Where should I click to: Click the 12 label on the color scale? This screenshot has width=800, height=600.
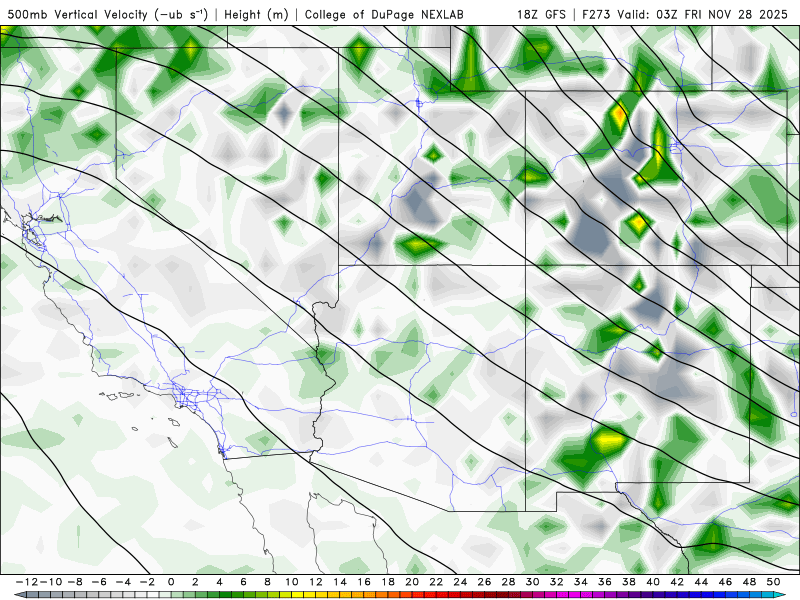[x=316, y=582]
